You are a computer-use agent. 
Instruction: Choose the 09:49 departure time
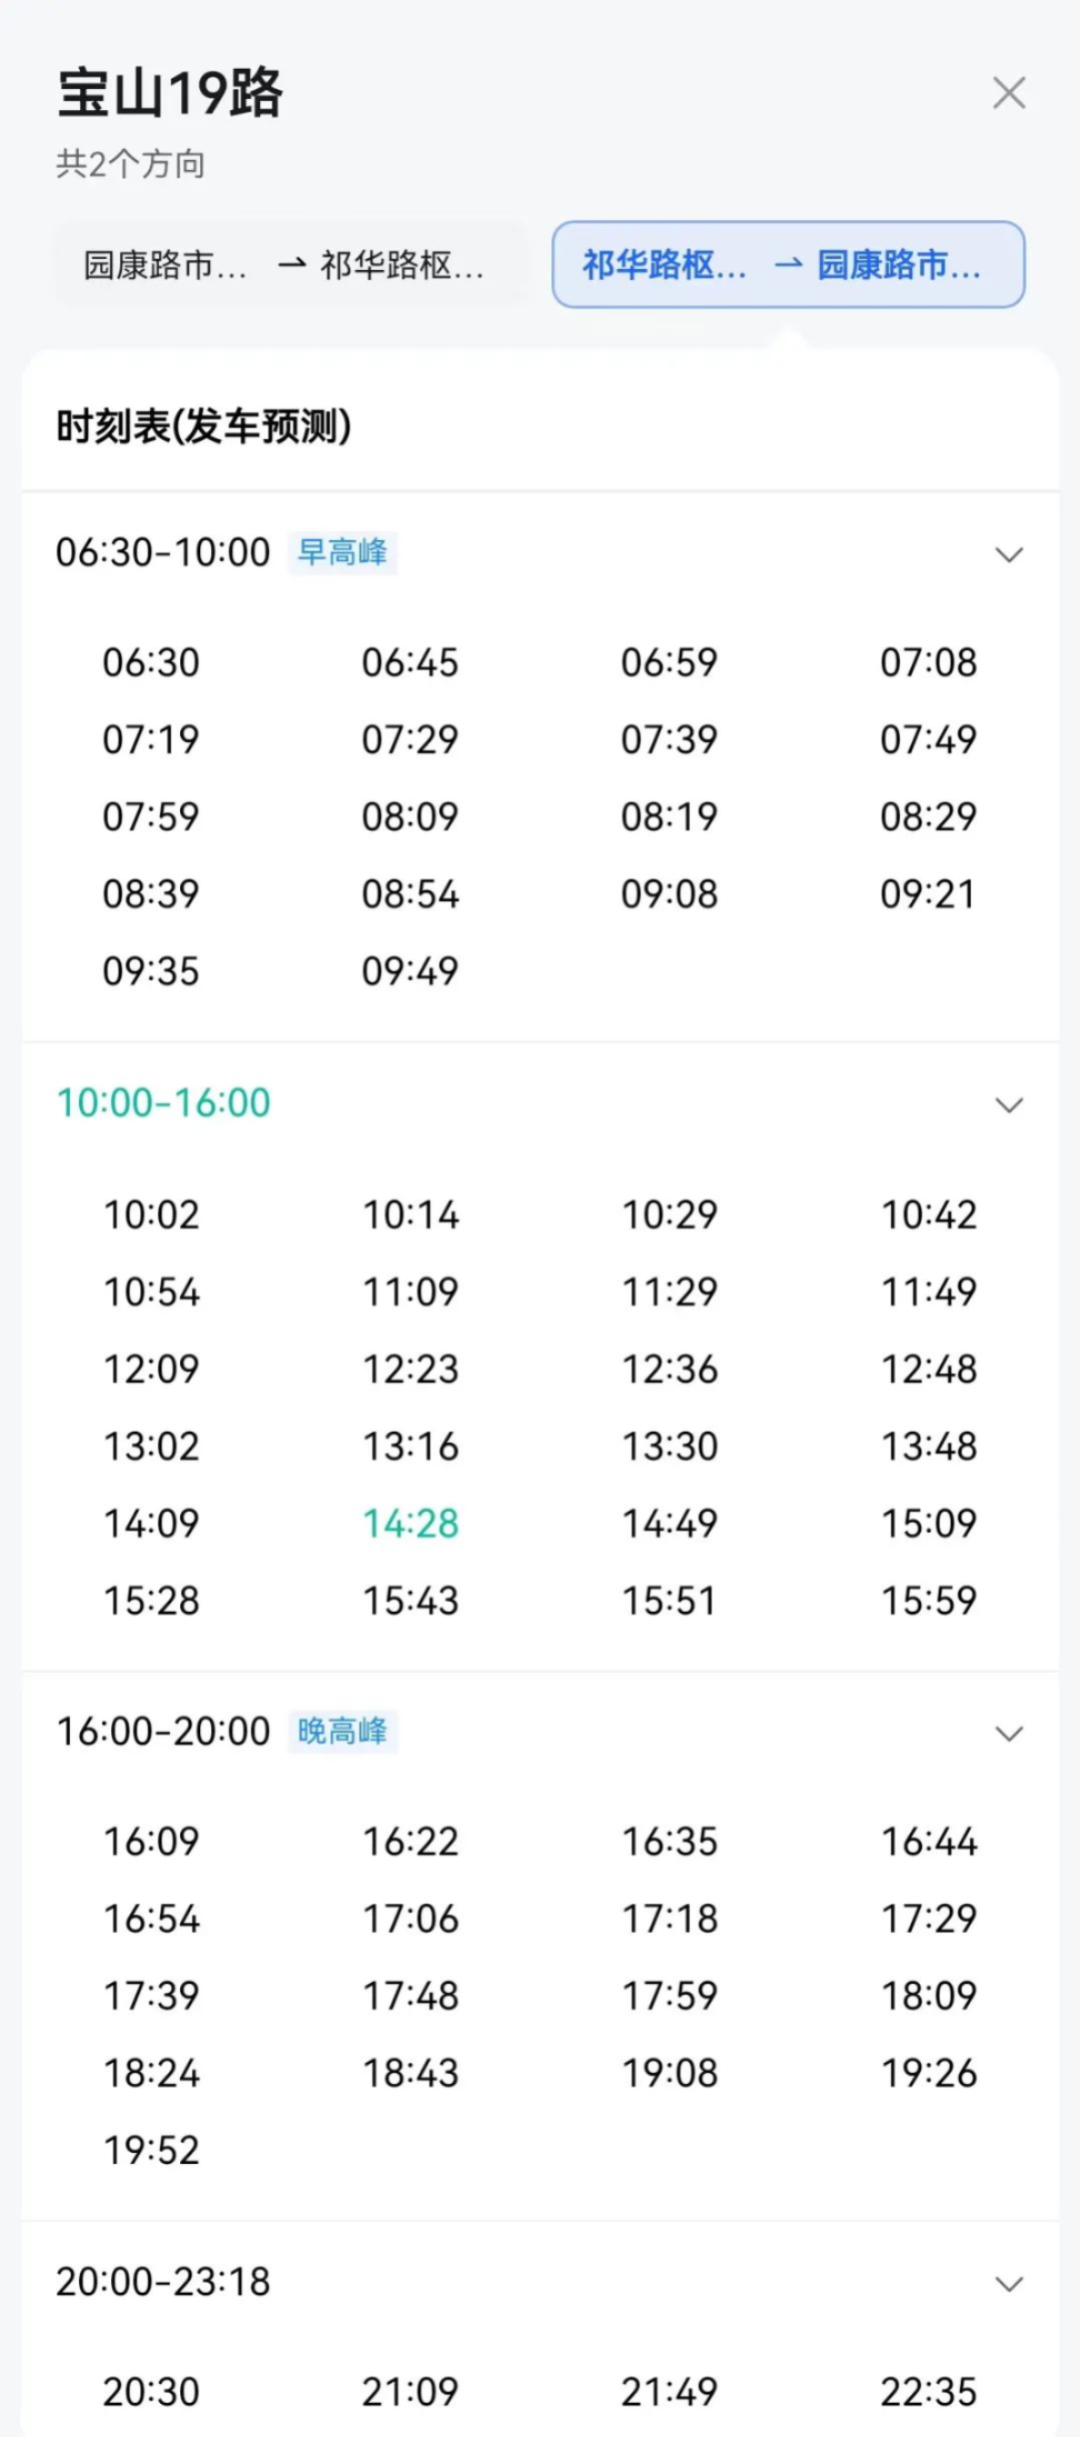(410, 971)
